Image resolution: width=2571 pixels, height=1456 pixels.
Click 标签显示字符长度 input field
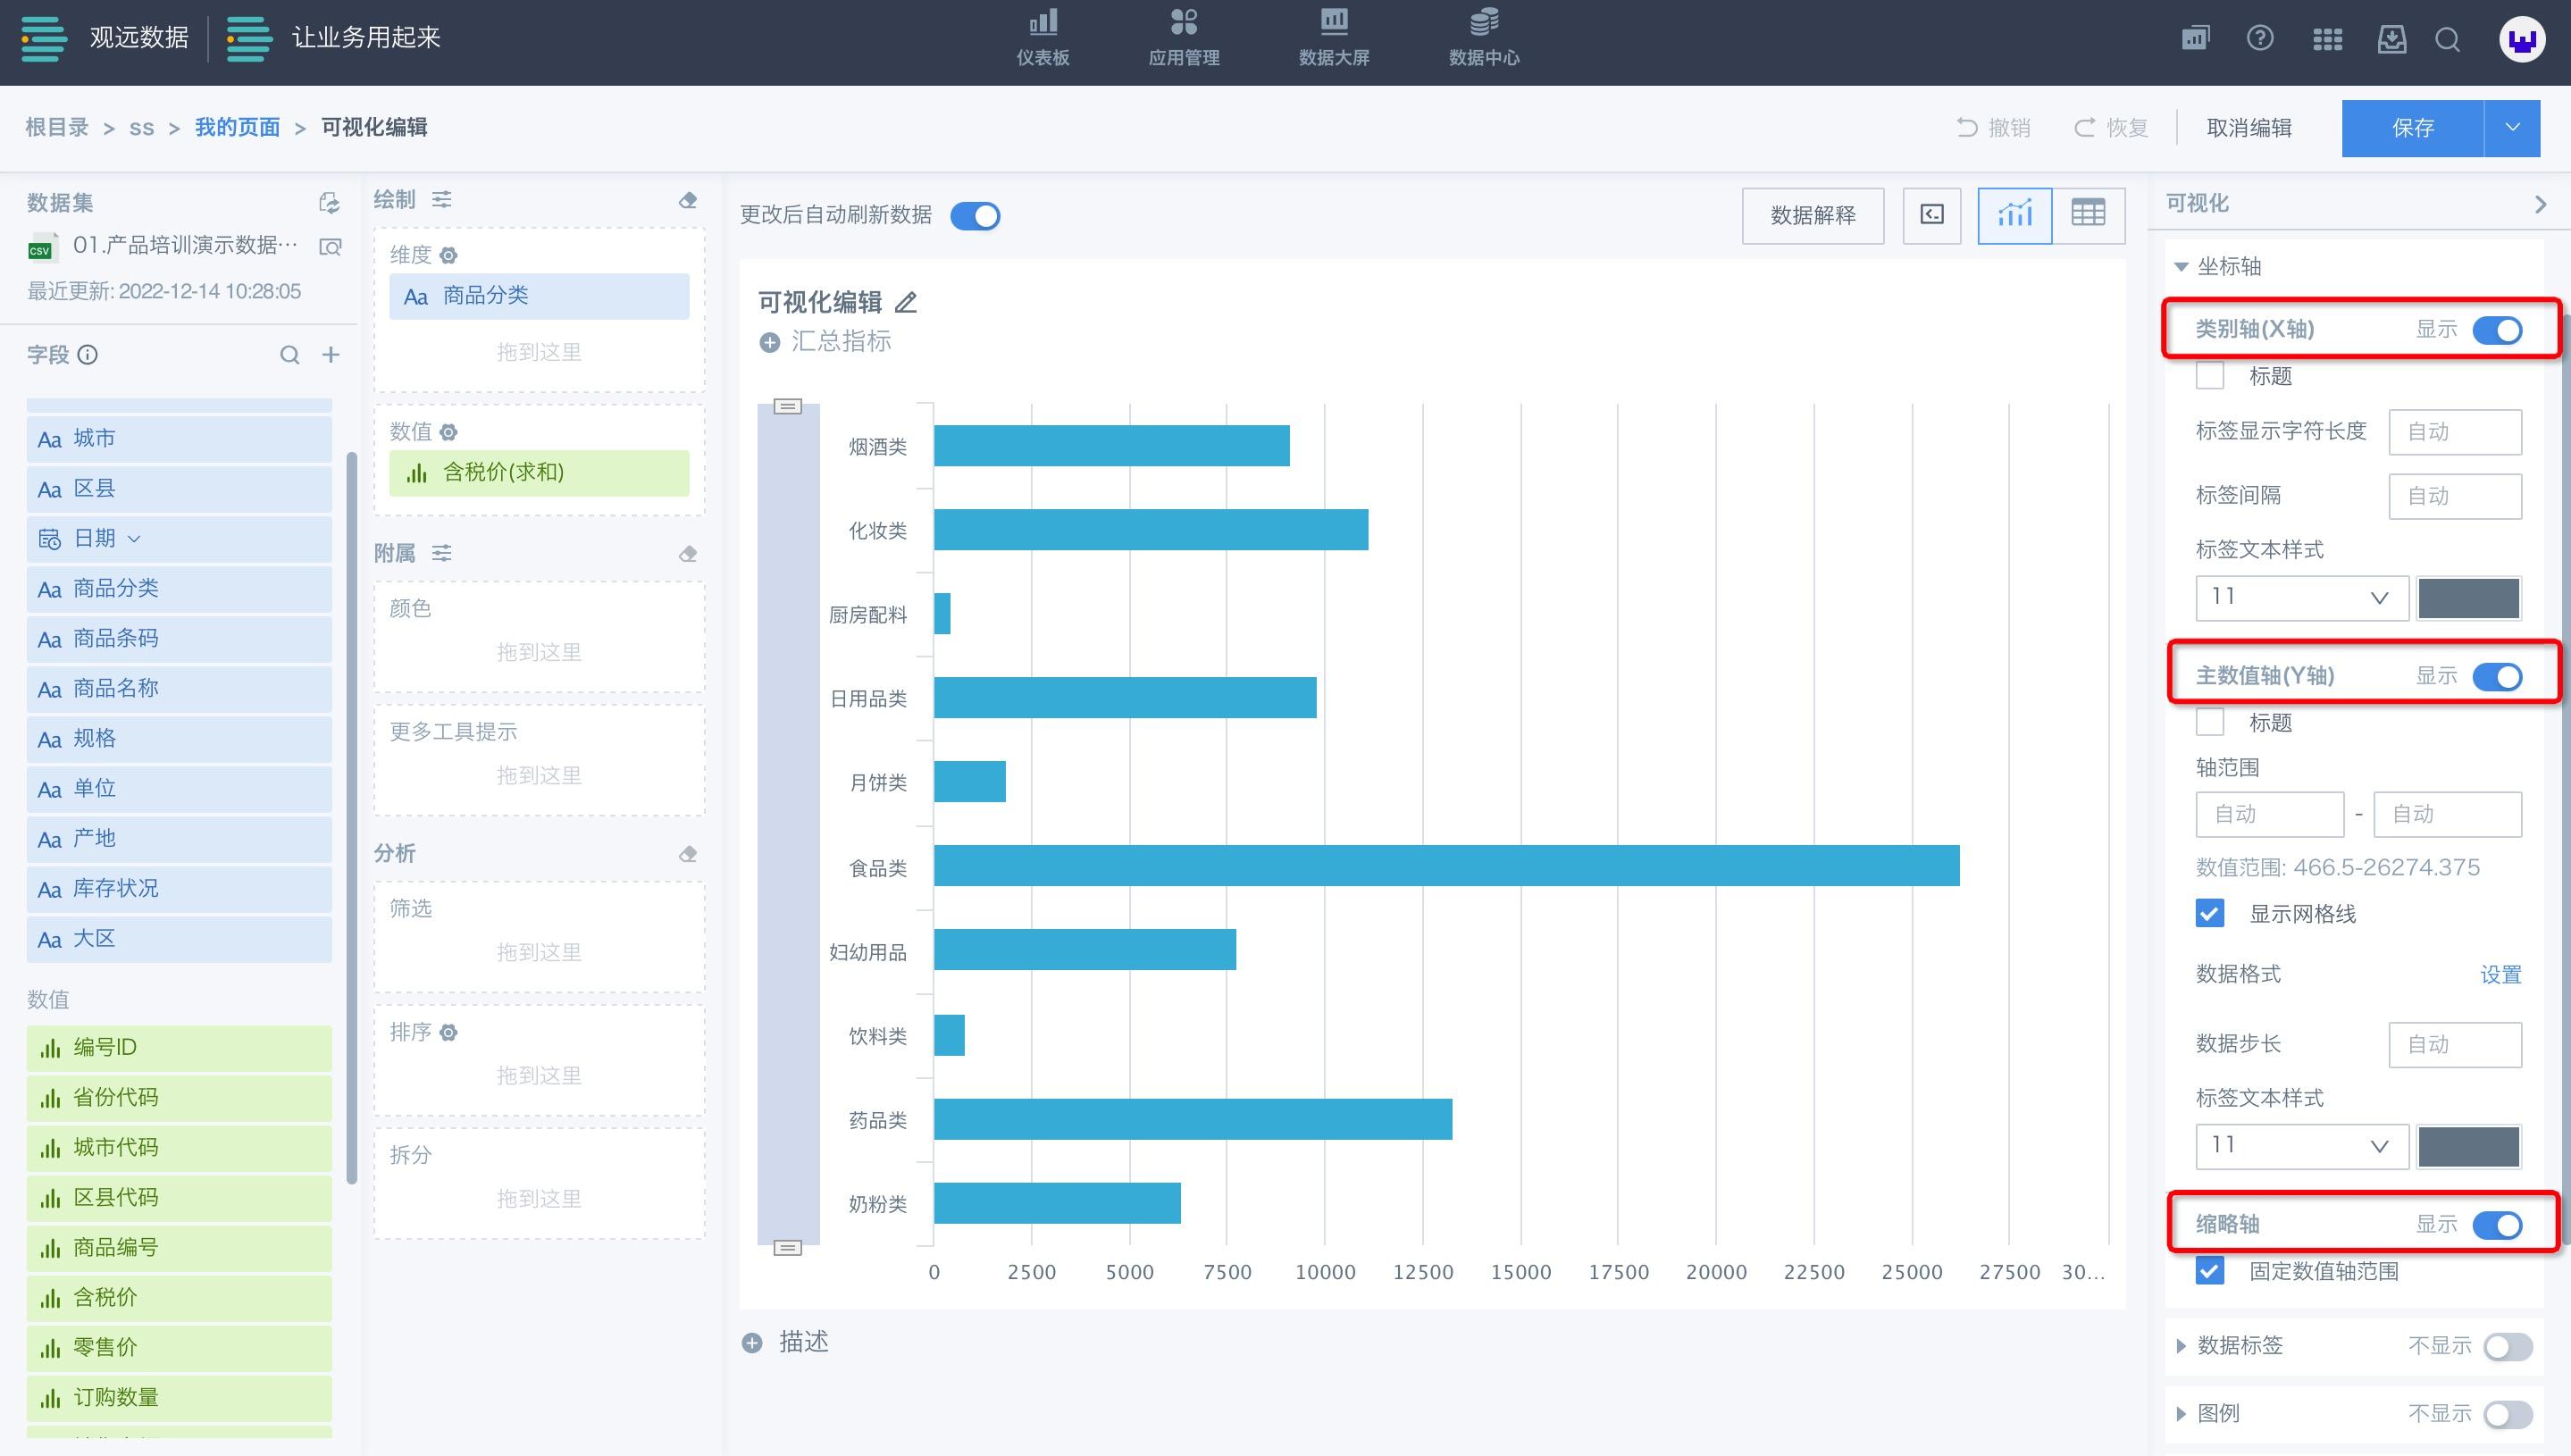2455,432
